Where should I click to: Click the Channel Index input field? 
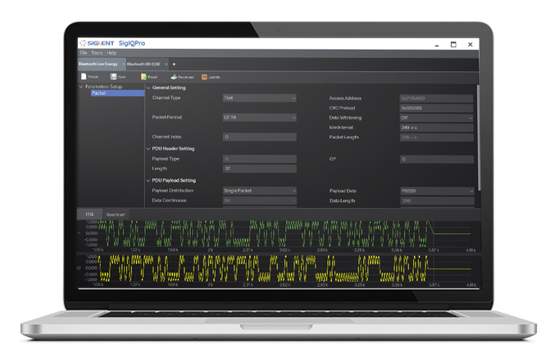(x=260, y=137)
